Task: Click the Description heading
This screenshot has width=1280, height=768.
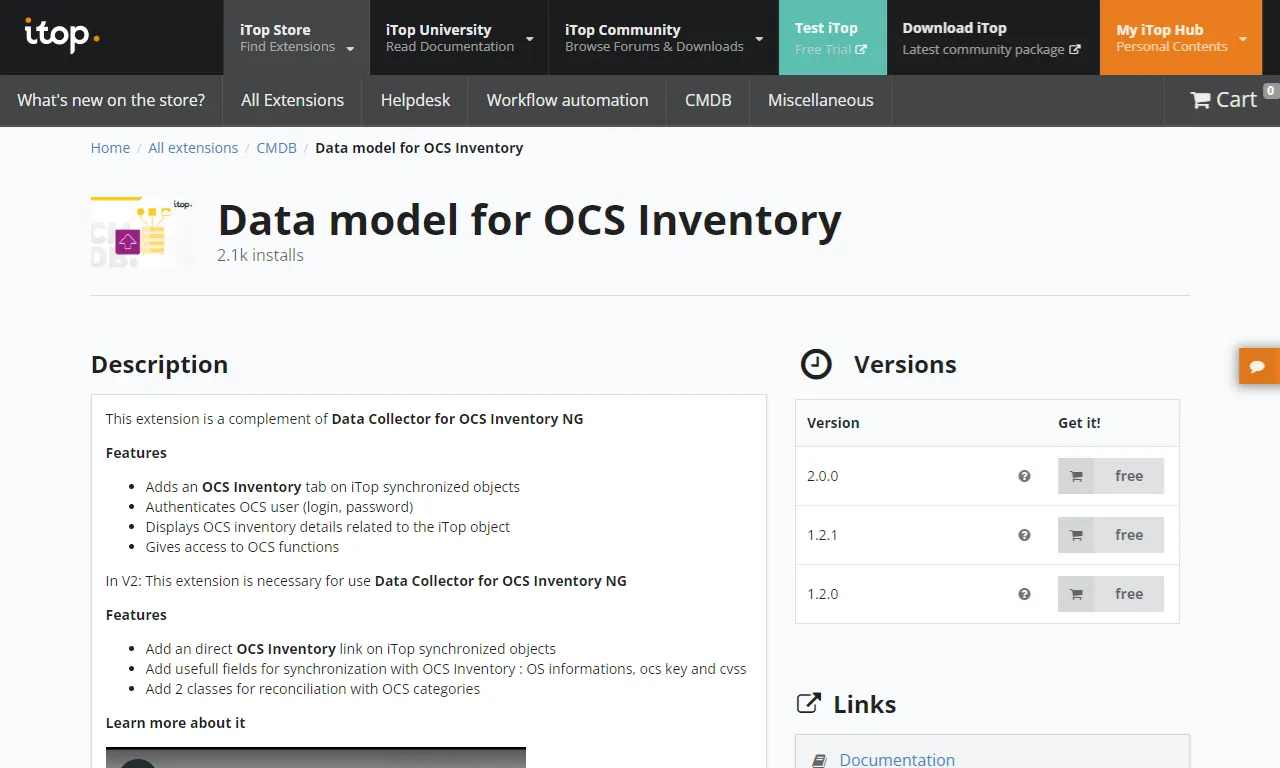Action: click(160, 364)
